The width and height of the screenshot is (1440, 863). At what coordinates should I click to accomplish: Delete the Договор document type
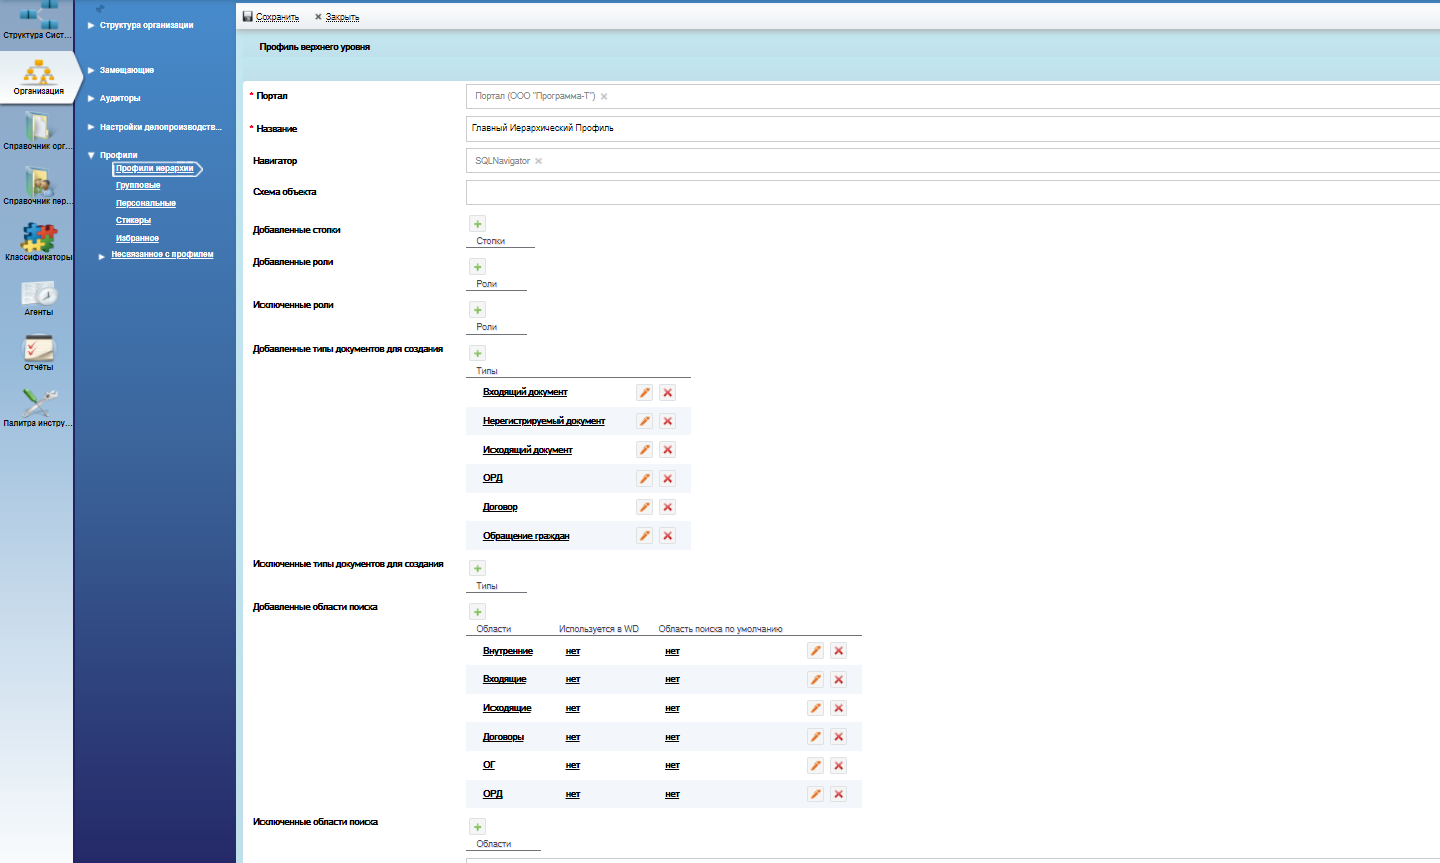click(668, 507)
